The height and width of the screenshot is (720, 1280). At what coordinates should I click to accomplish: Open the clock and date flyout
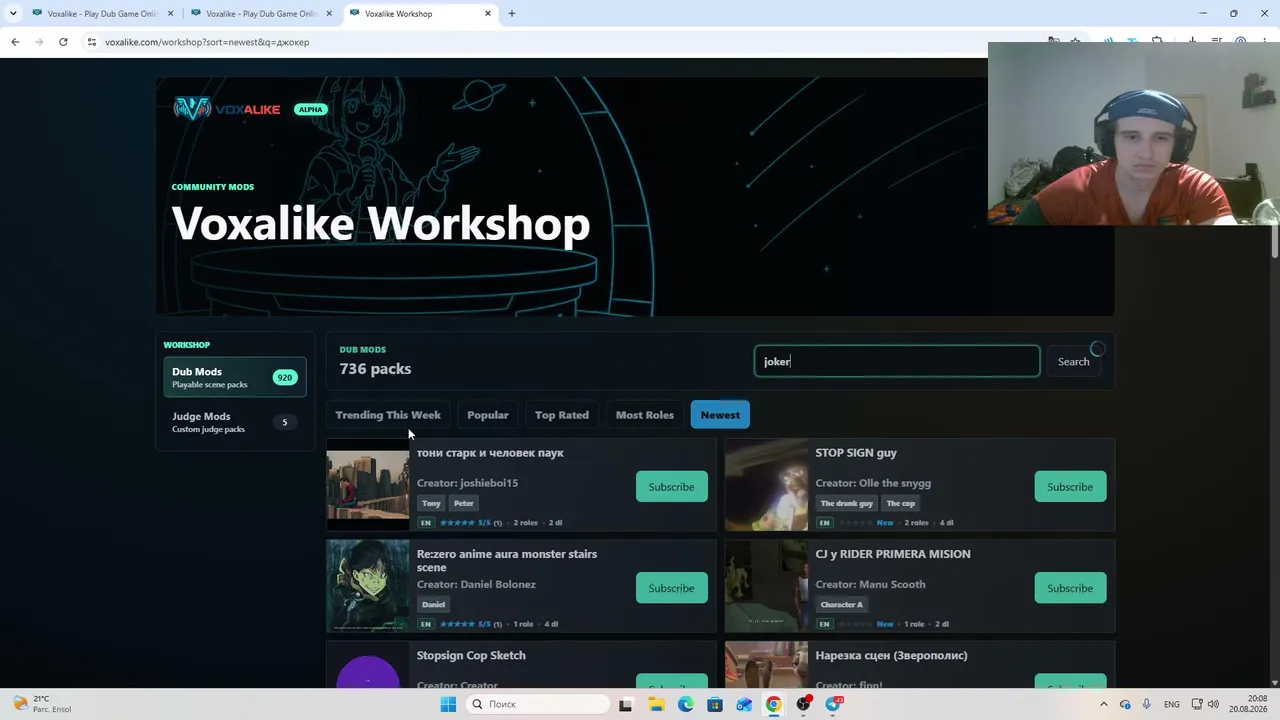click(x=1248, y=704)
